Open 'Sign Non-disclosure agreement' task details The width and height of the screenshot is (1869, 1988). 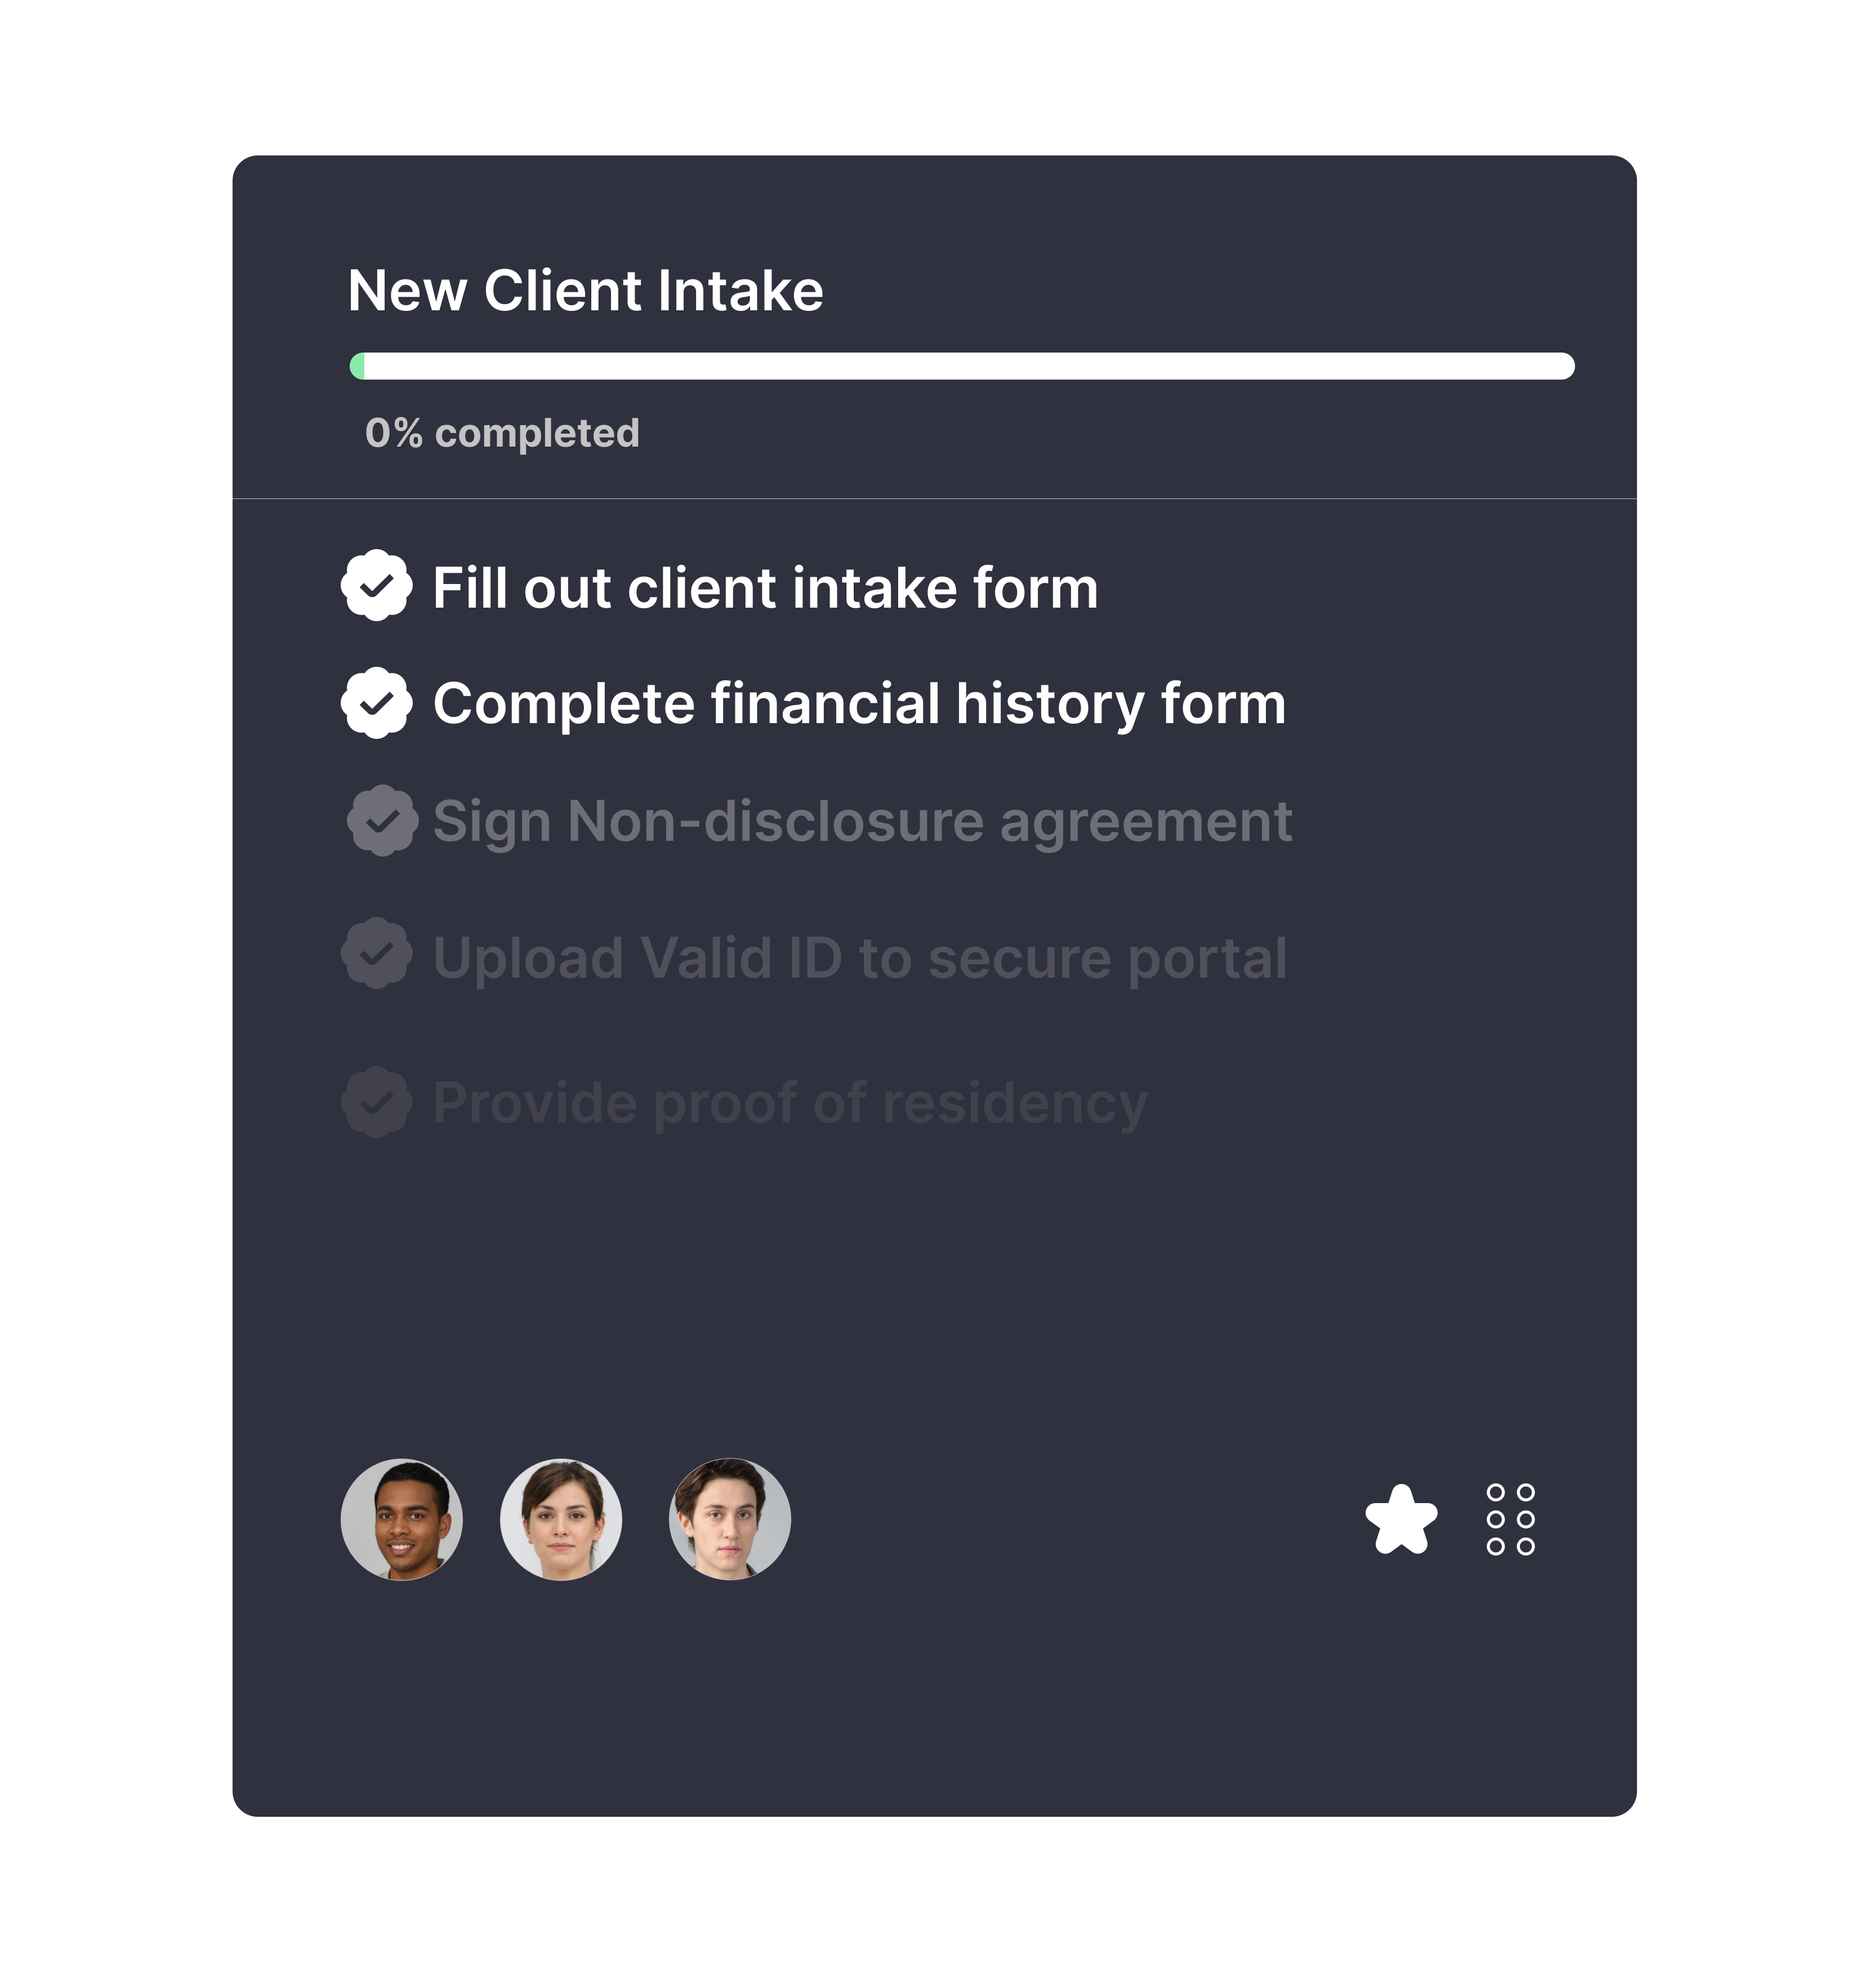(862, 820)
